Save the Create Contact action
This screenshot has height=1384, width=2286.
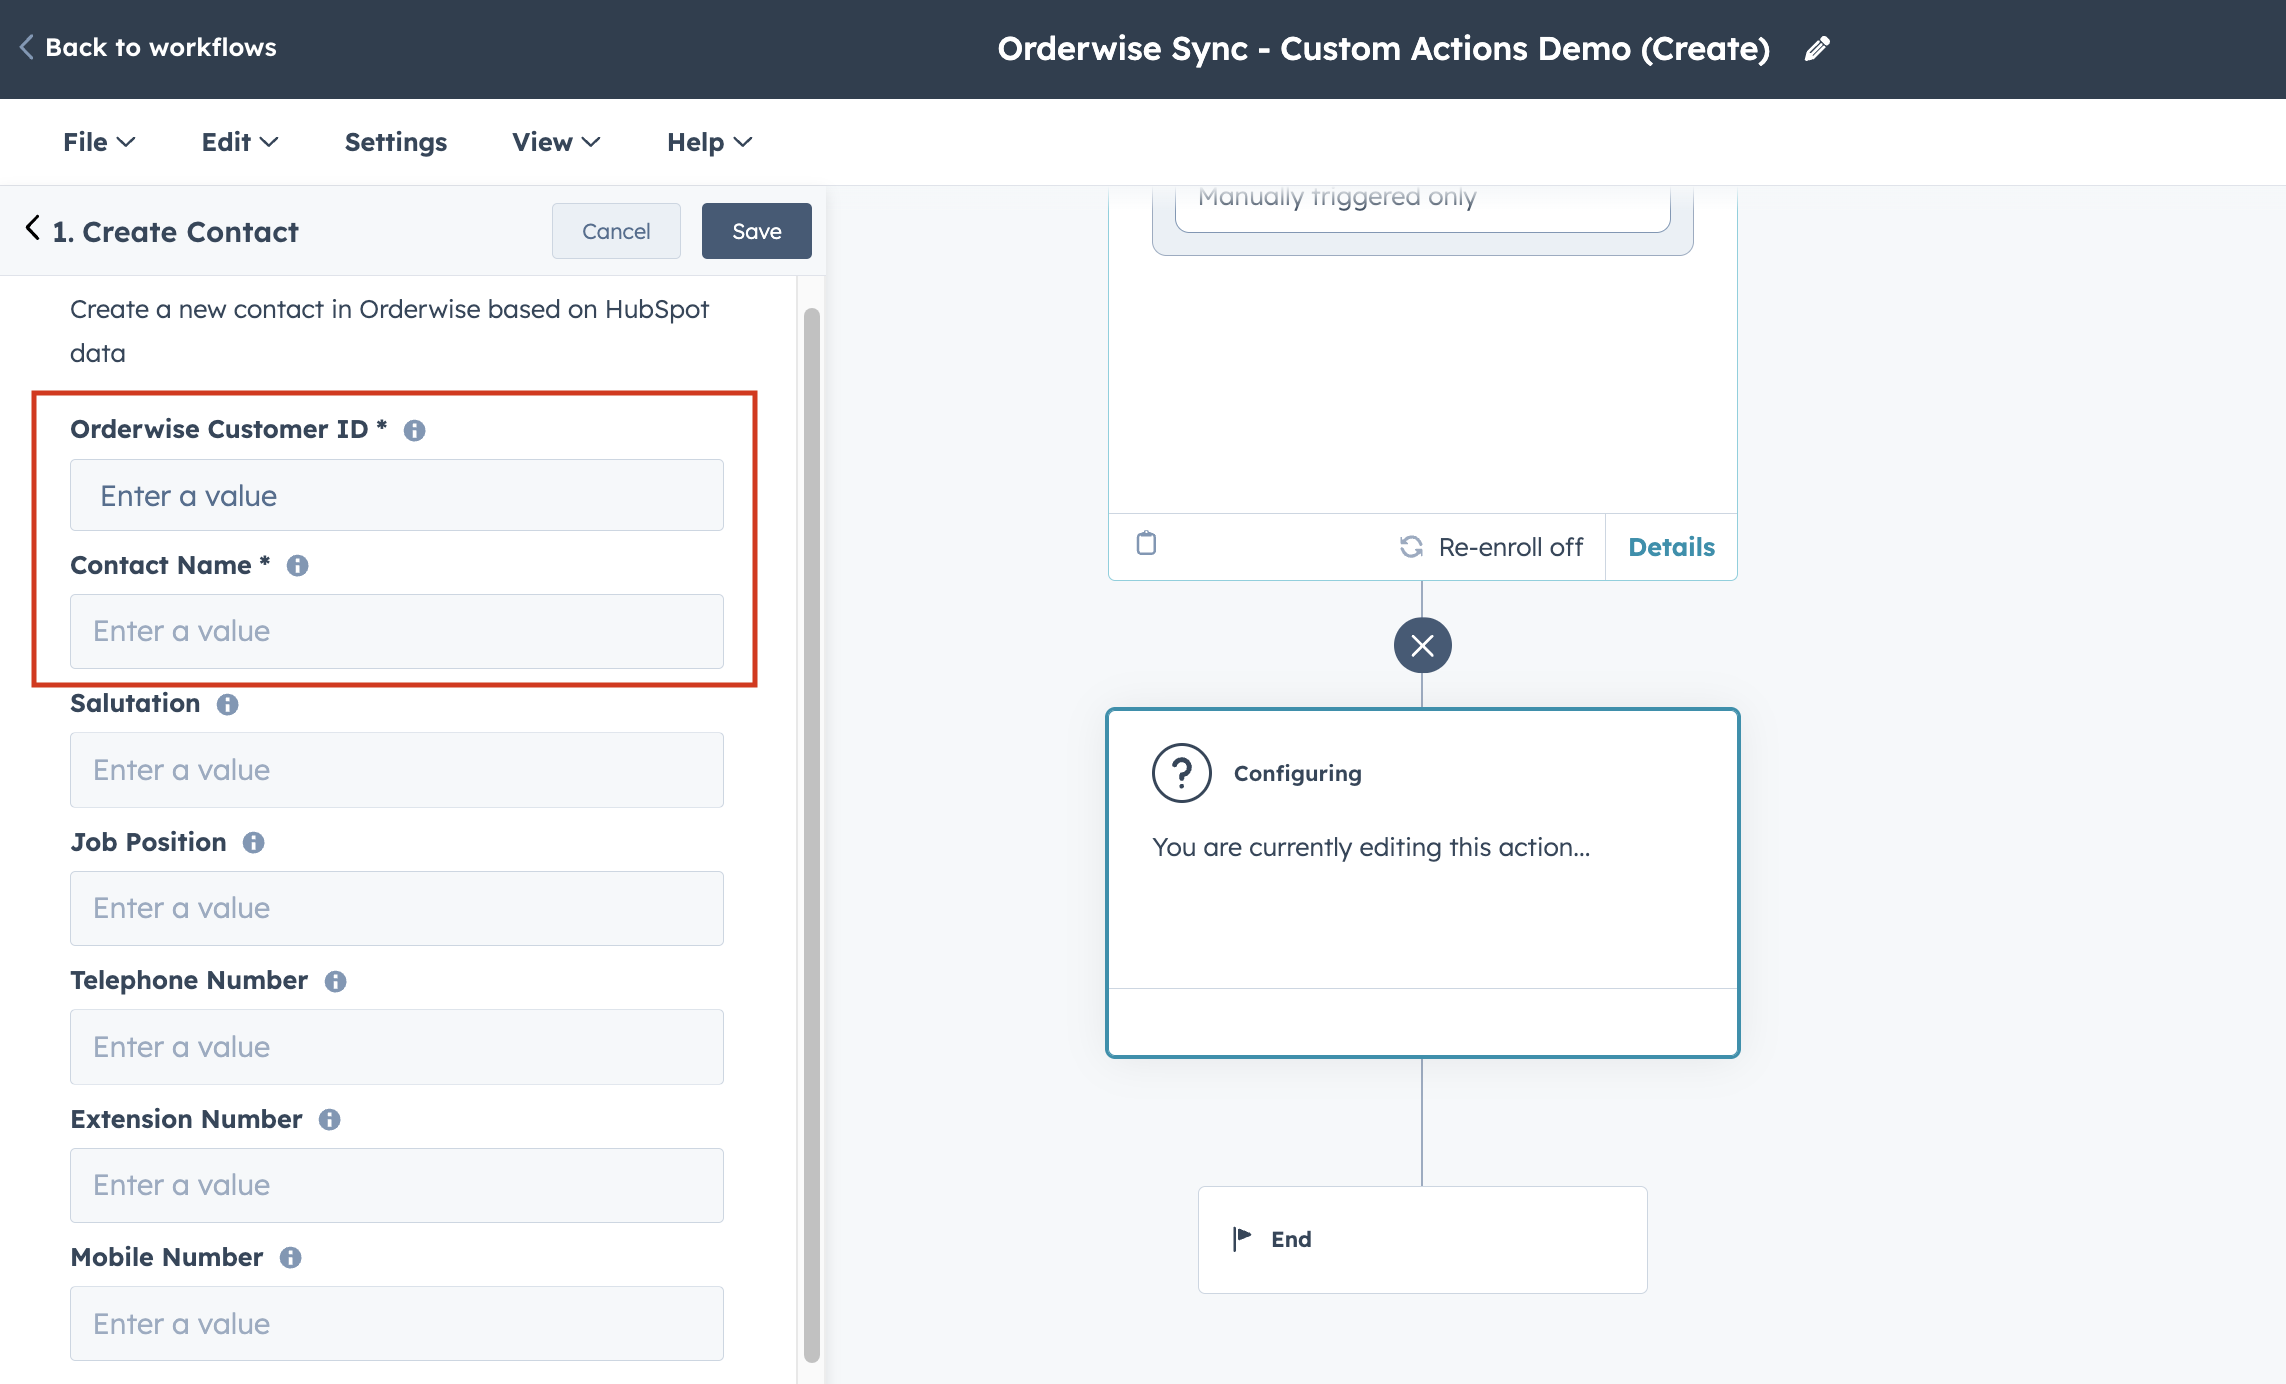point(757,231)
